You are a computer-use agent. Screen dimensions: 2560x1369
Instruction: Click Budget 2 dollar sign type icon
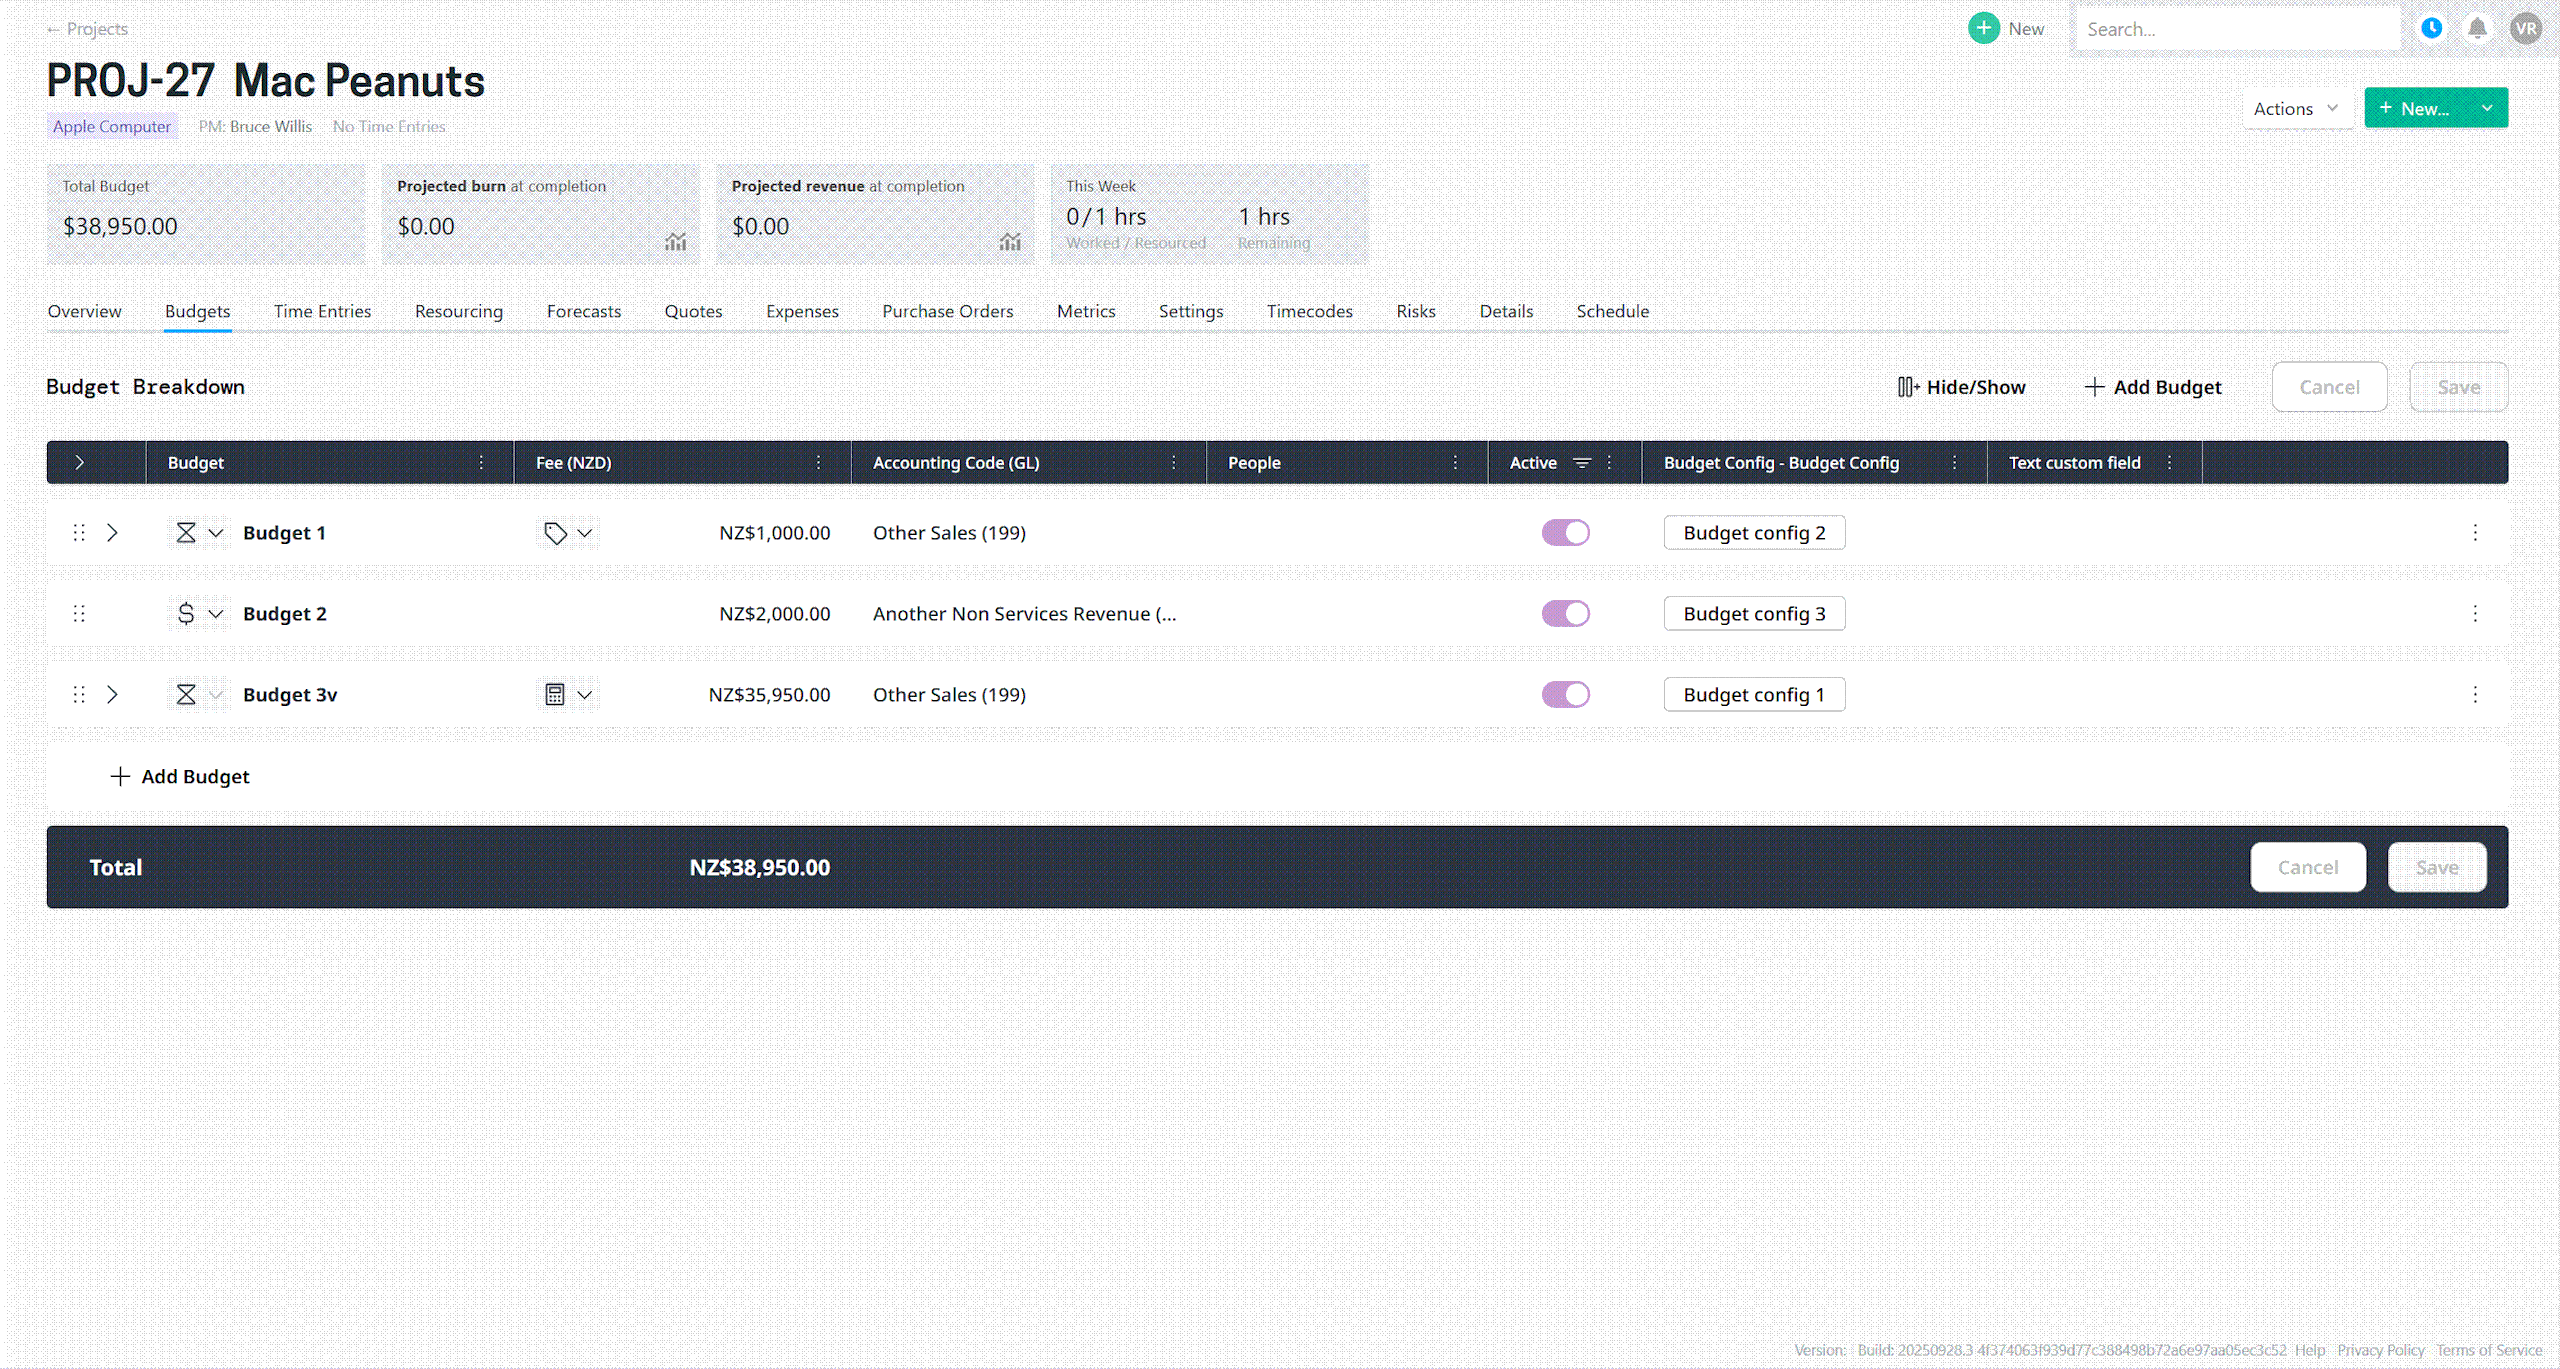coord(186,614)
